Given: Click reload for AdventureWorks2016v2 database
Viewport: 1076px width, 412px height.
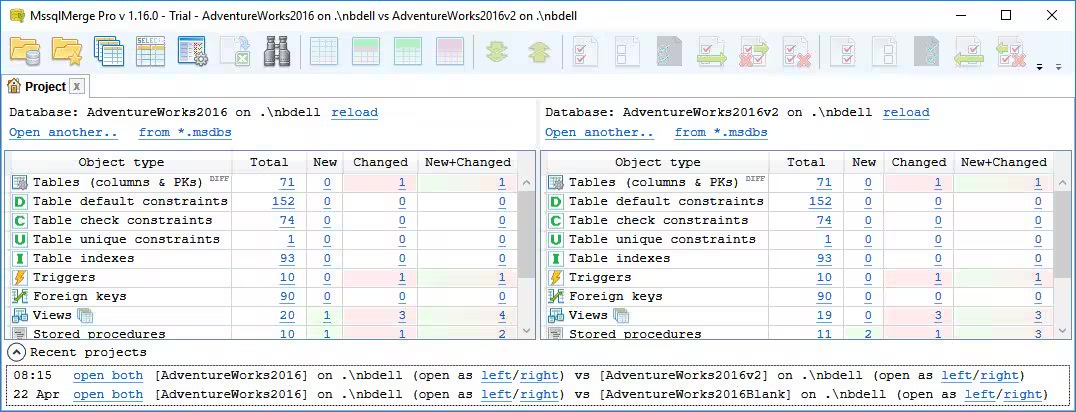Looking at the screenshot, I should coord(906,113).
